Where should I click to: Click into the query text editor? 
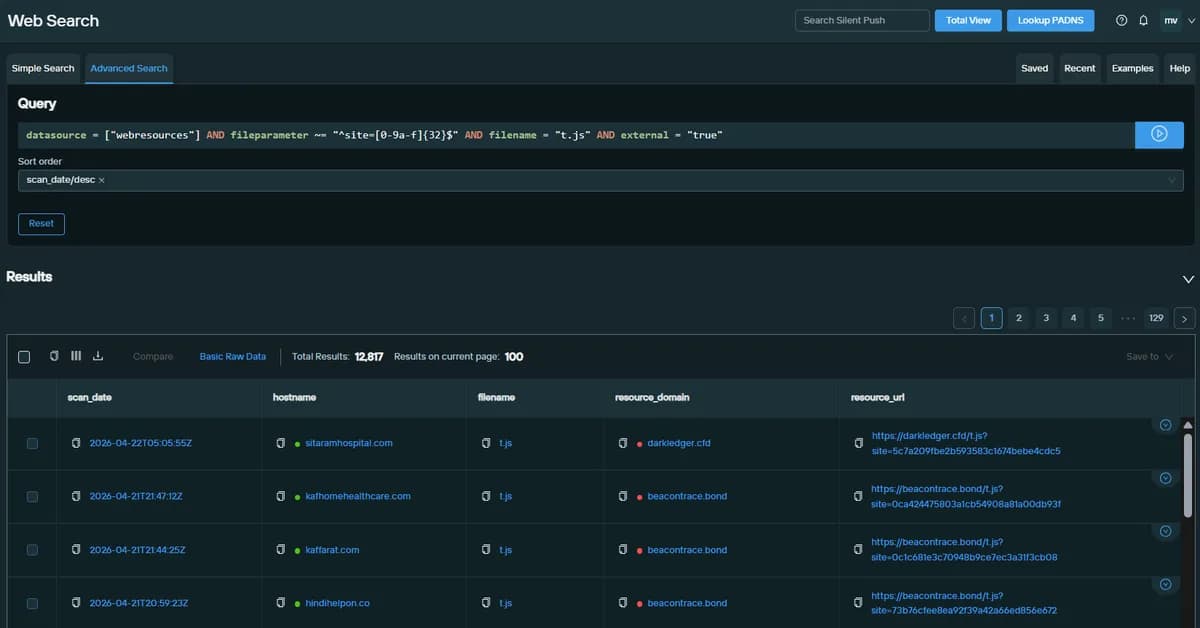(x=576, y=134)
